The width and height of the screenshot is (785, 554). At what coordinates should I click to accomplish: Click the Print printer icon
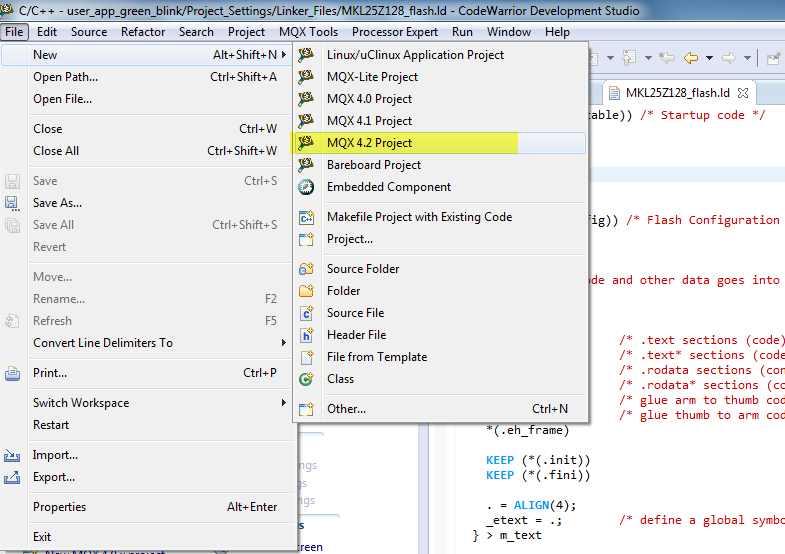coord(12,373)
